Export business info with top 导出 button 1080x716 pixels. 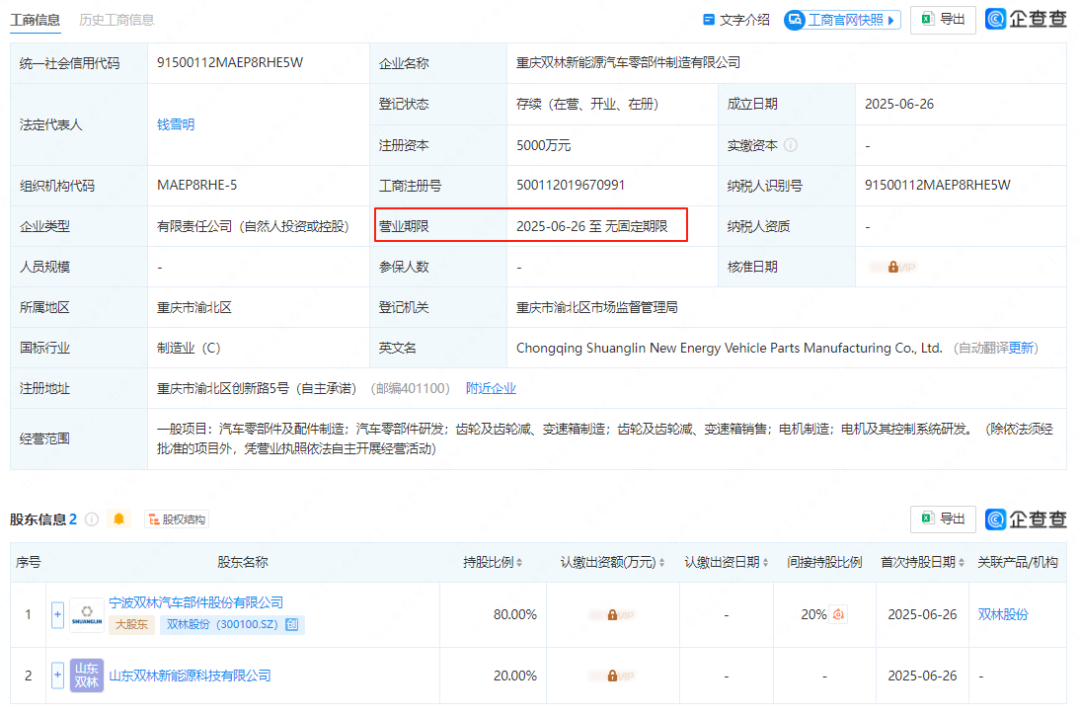click(943, 19)
